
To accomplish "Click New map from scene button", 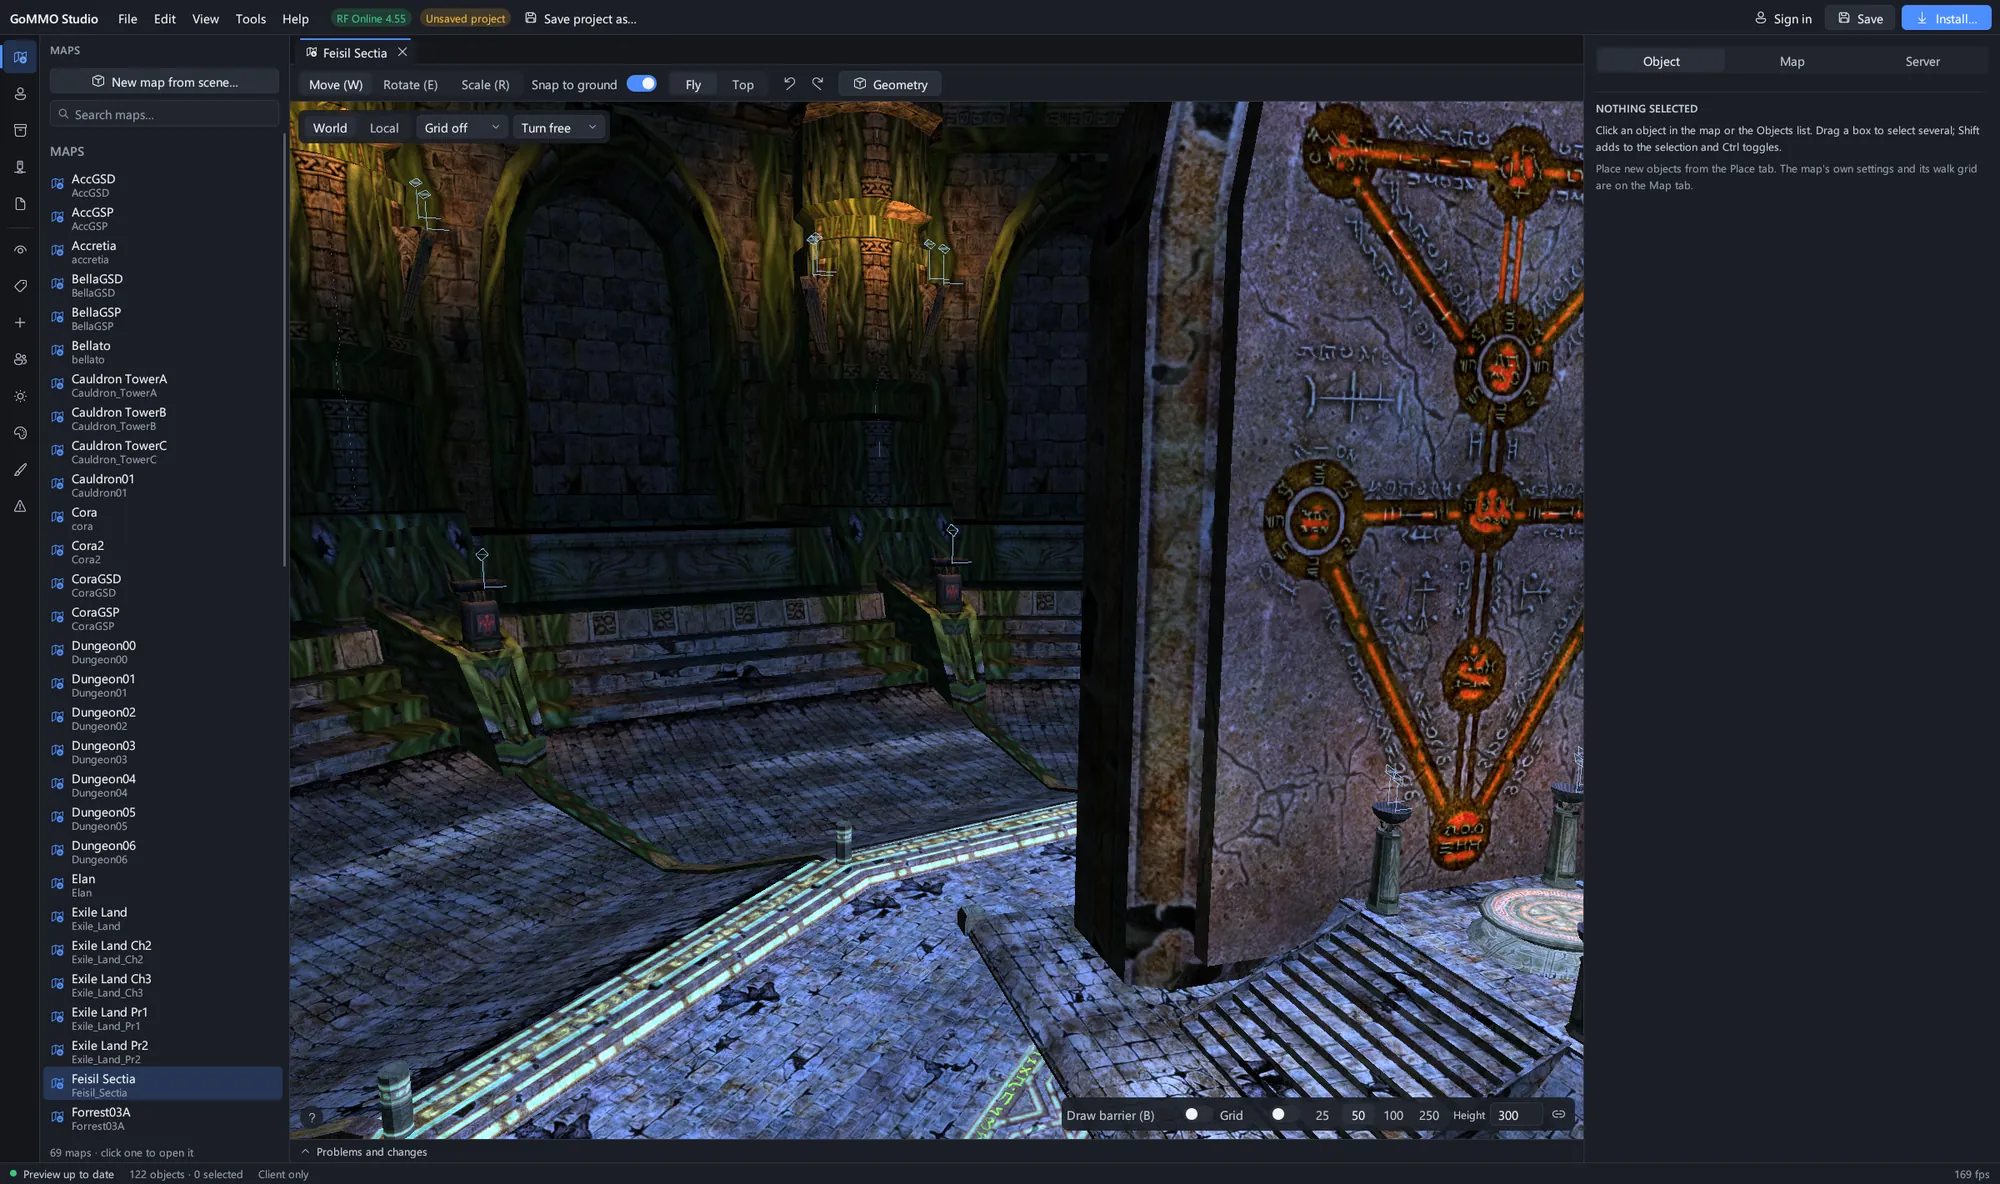I will [164, 82].
